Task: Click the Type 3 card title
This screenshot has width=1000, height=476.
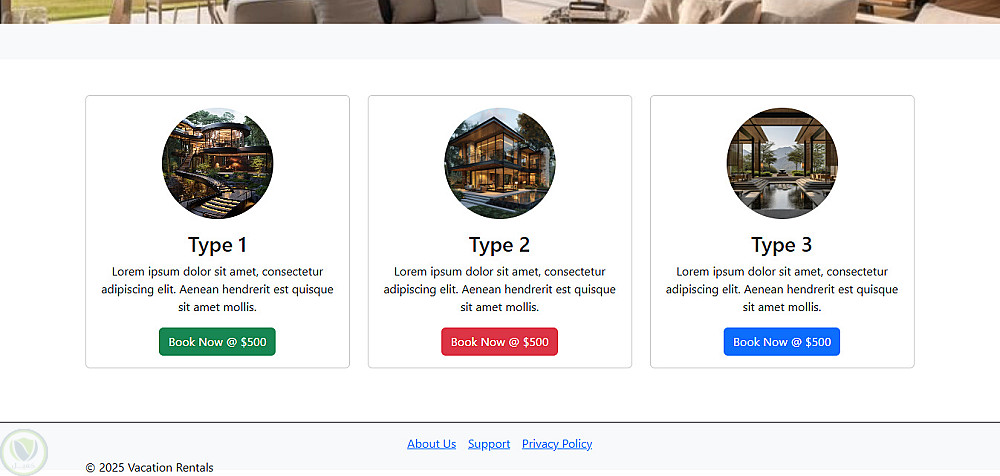Action: point(782,245)
